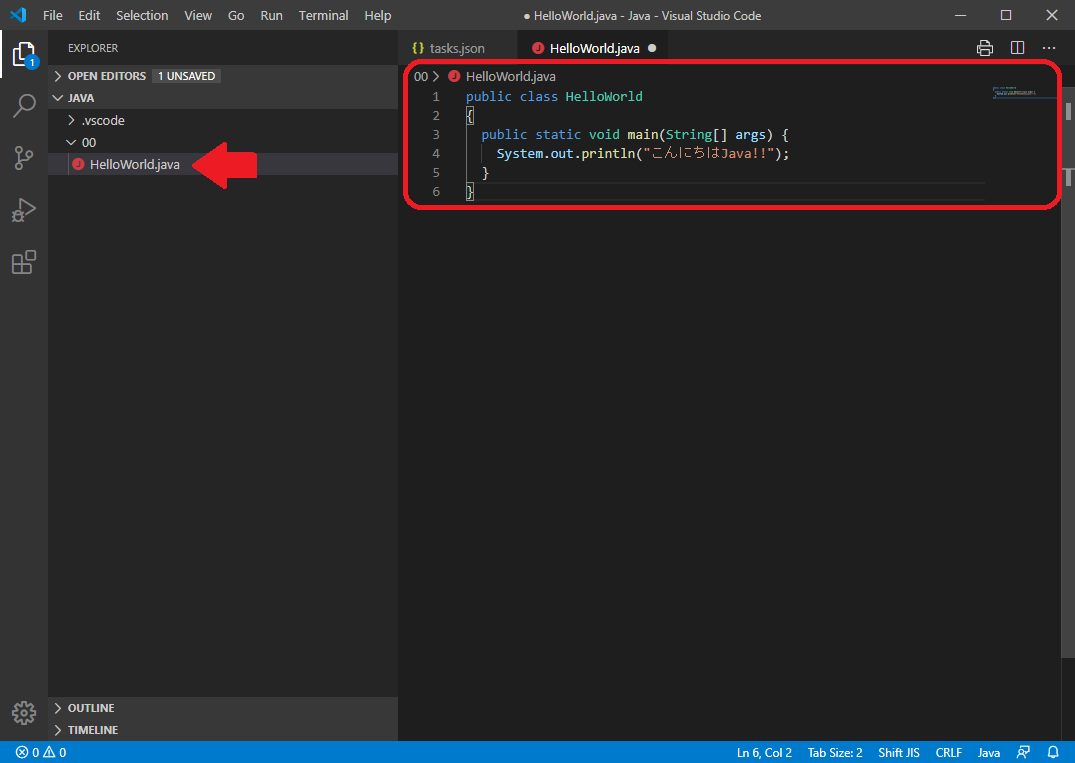
Task: Click the 00 folder breadcrumb
Action: [x=421, y=76]
